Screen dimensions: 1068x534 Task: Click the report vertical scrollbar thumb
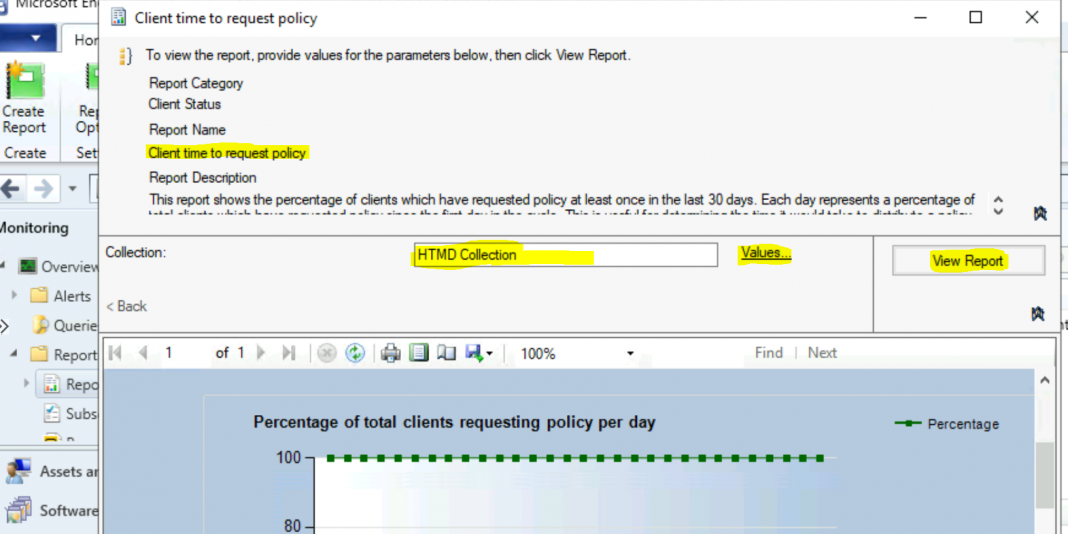pyautogui.click(x=1044, y=475)
